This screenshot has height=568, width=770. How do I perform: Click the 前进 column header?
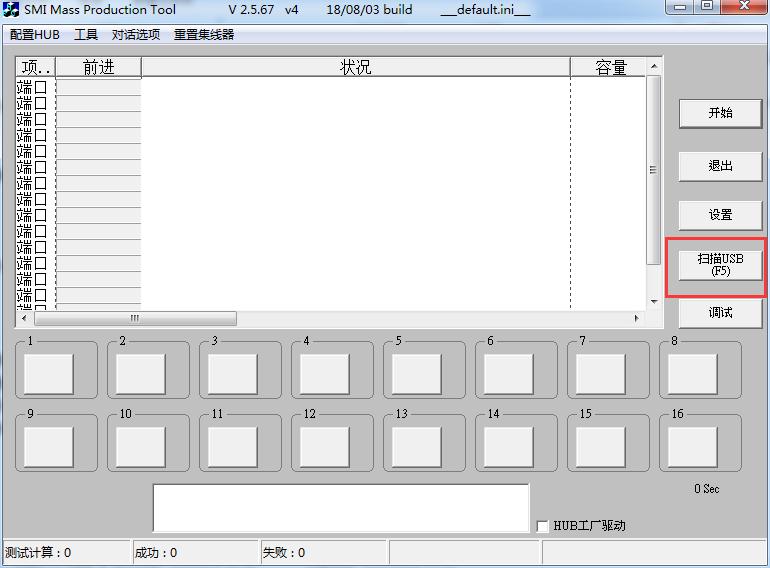pos(99,67)
